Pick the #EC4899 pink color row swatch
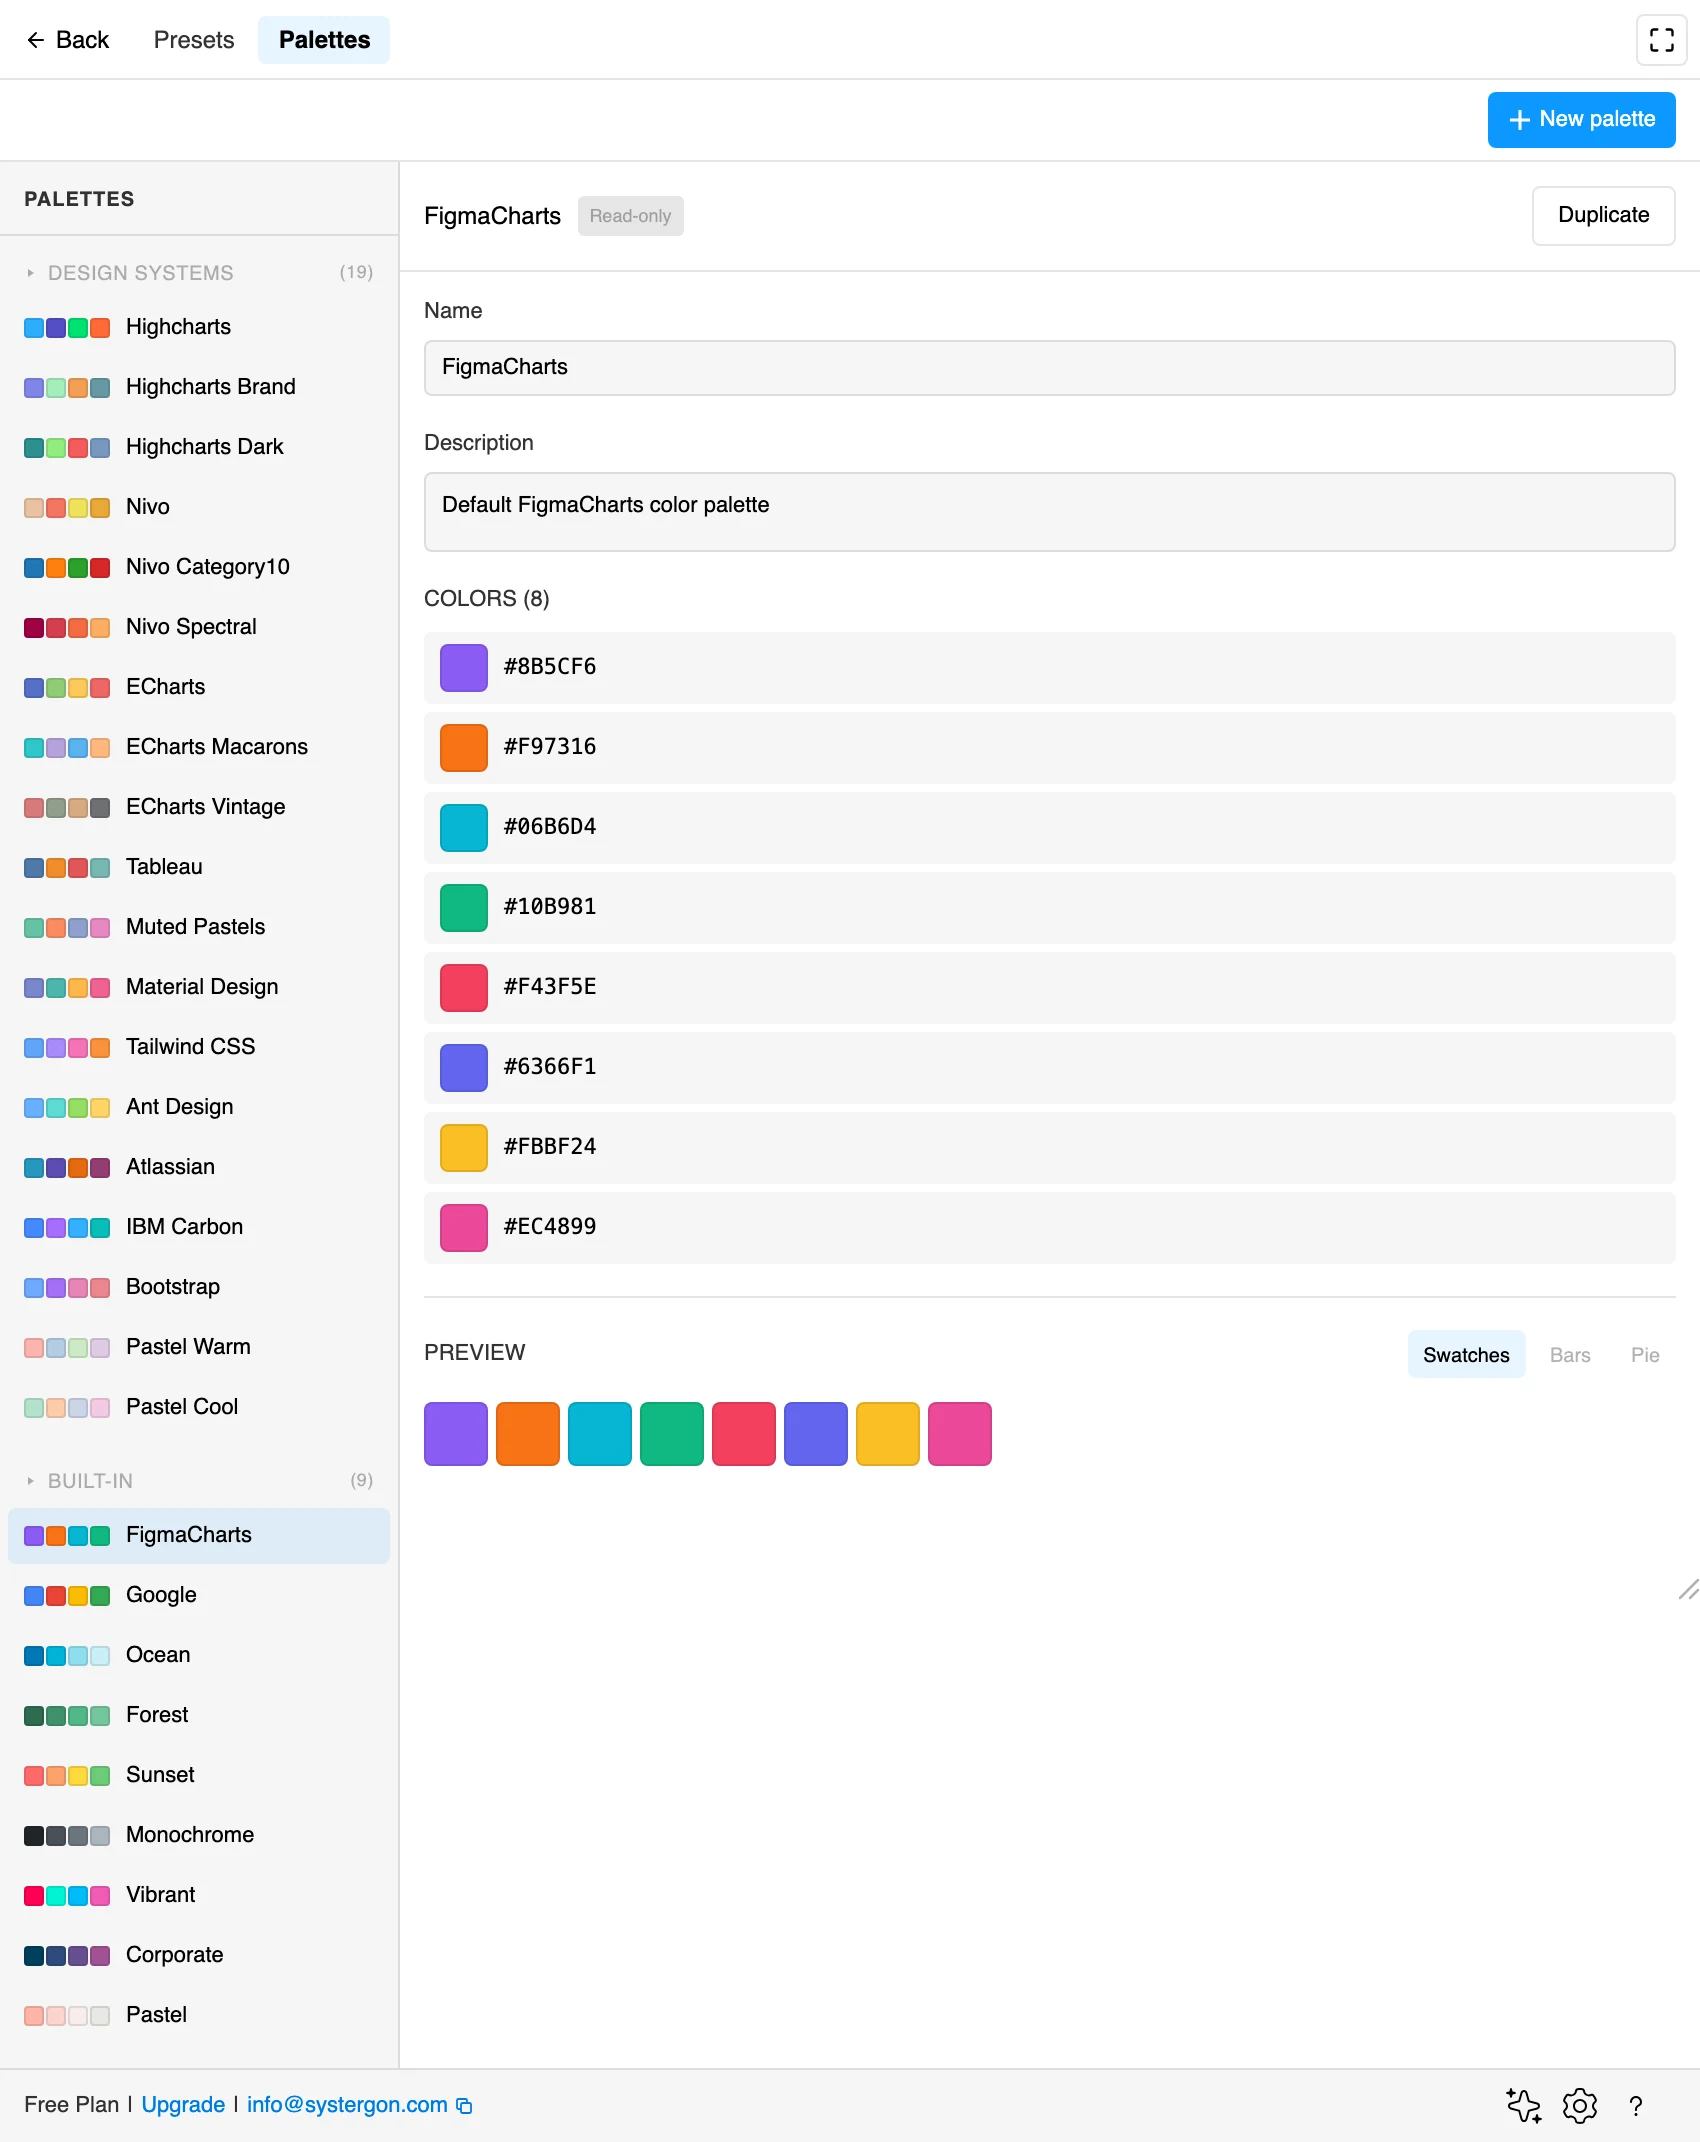1700x2142 pixels. tap(464, 1228)
